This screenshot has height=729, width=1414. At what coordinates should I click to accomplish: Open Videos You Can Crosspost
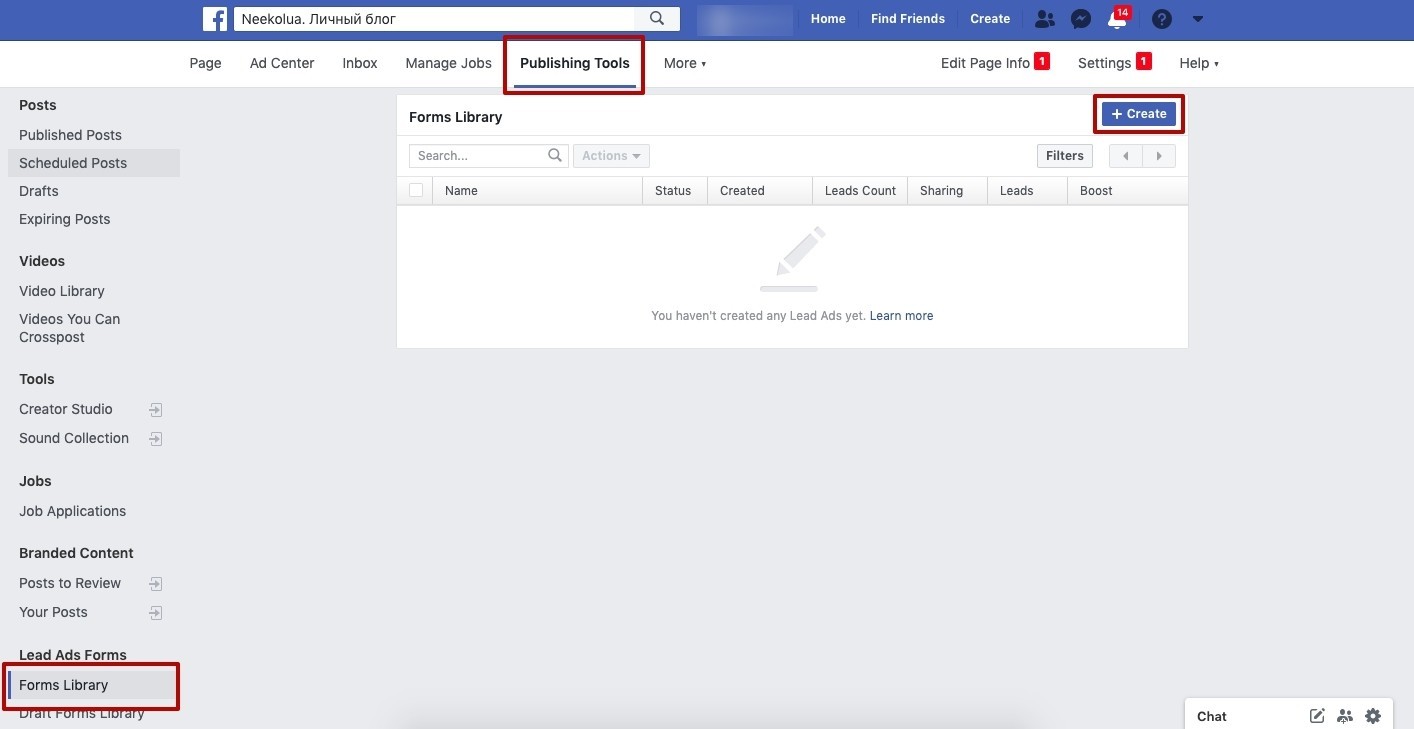(70, 328)
